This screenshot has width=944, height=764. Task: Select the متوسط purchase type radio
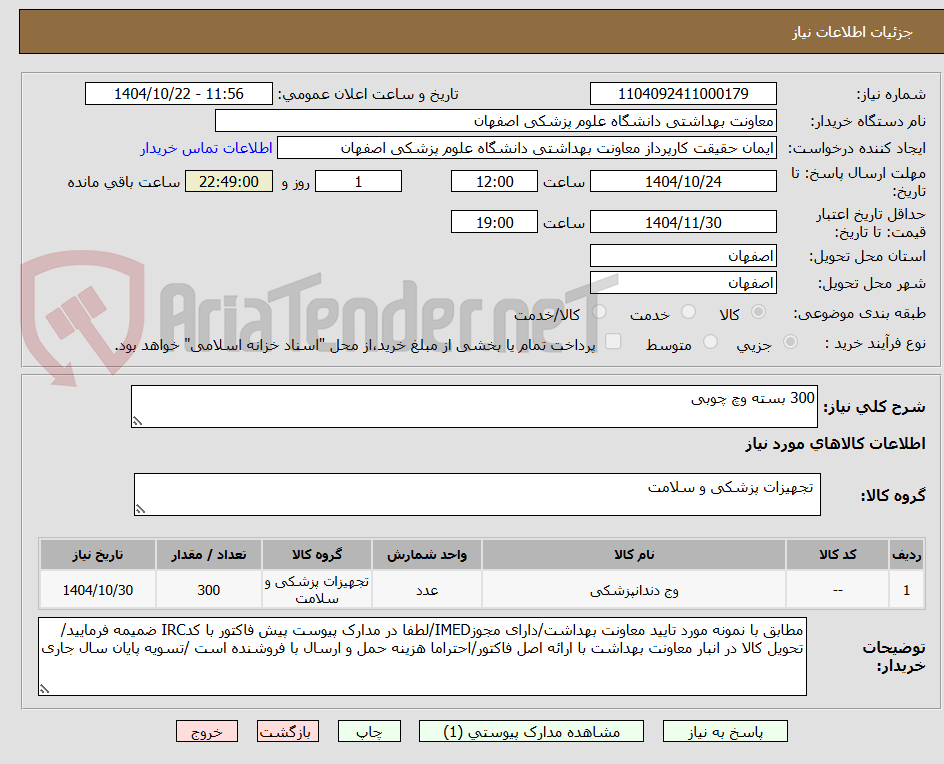[x=710, y=342]
